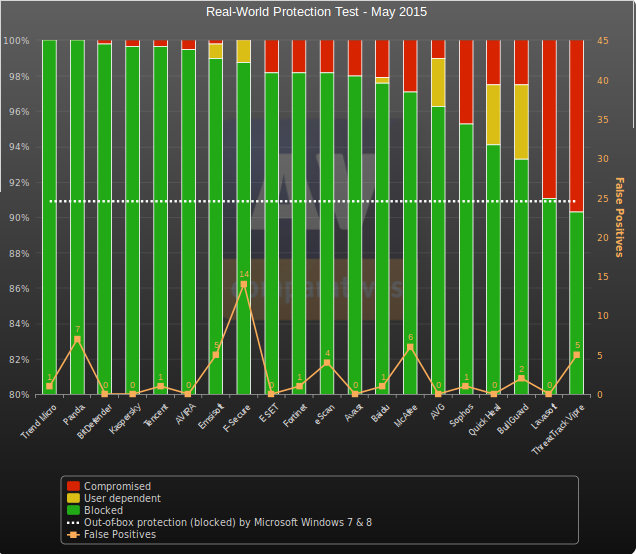The height and width of the screenshot is (554, 636).
Task: Click the 25 value on right axis
Action: (x=603, y=198)
